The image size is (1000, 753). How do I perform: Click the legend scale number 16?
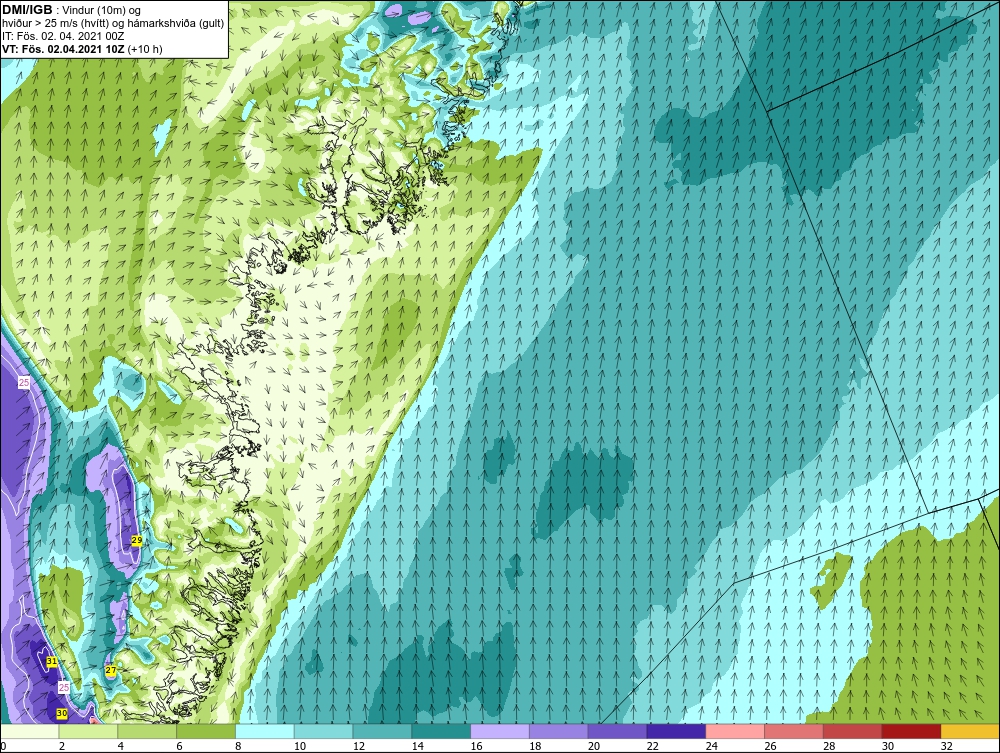click(476, 746)
